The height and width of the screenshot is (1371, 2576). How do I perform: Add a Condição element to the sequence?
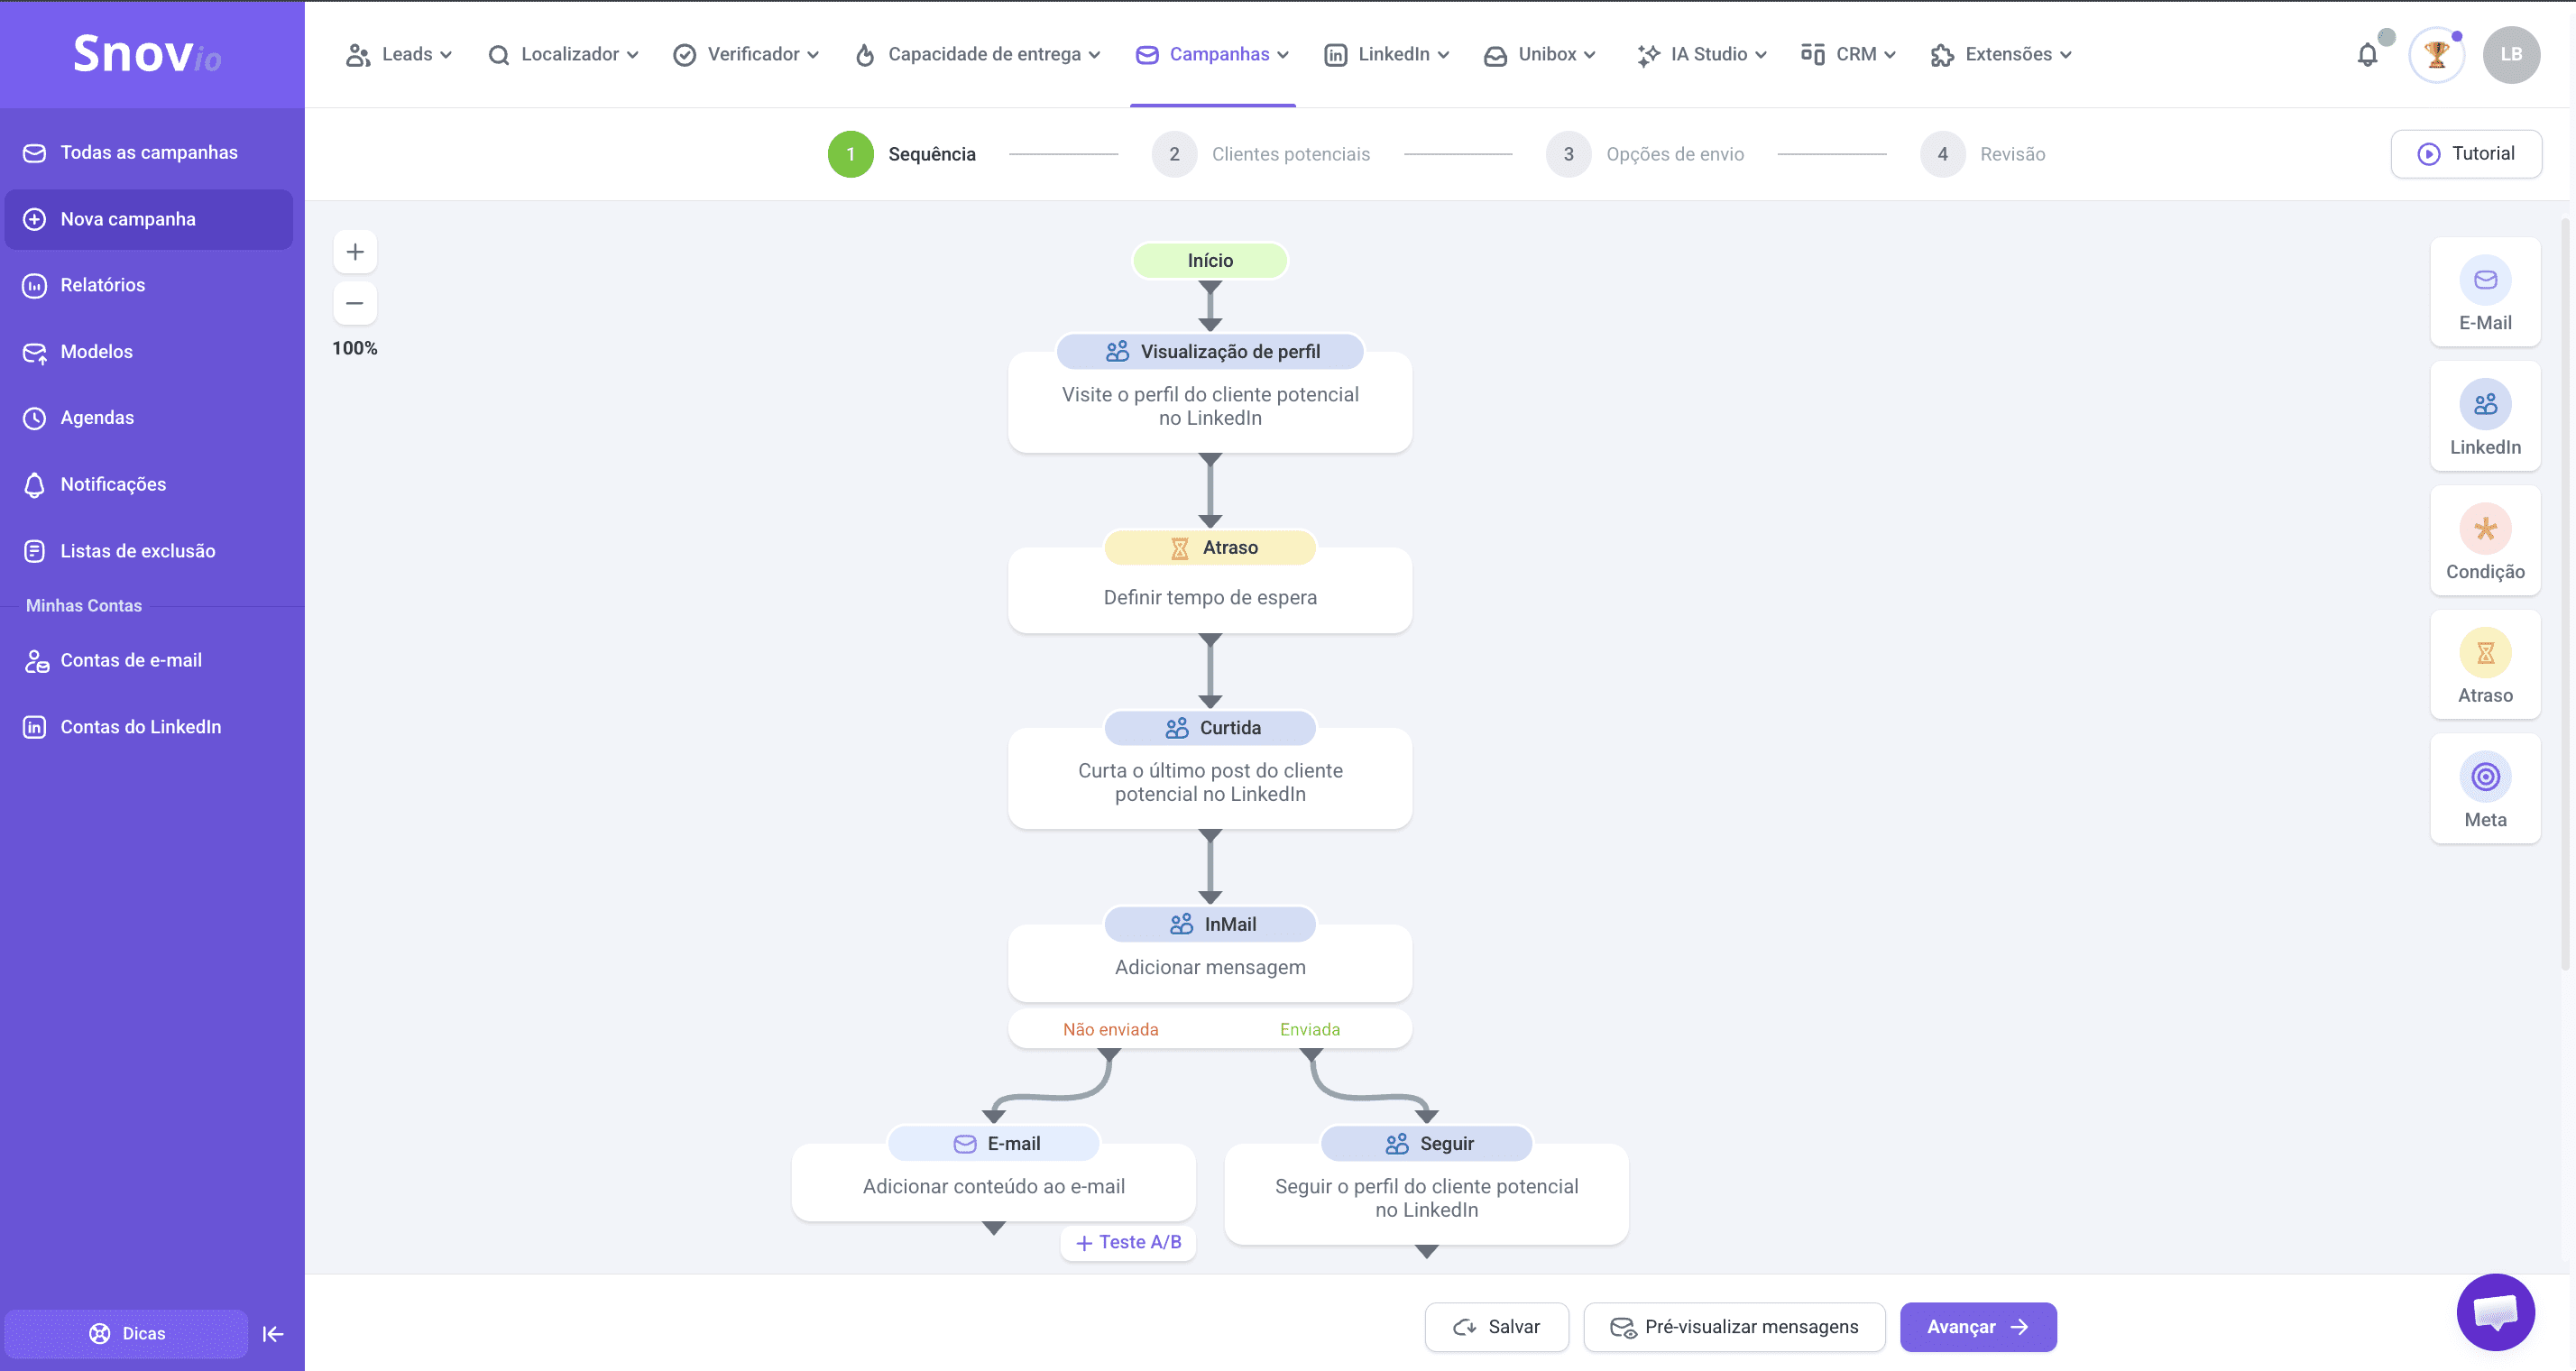tap(2484, 541)
